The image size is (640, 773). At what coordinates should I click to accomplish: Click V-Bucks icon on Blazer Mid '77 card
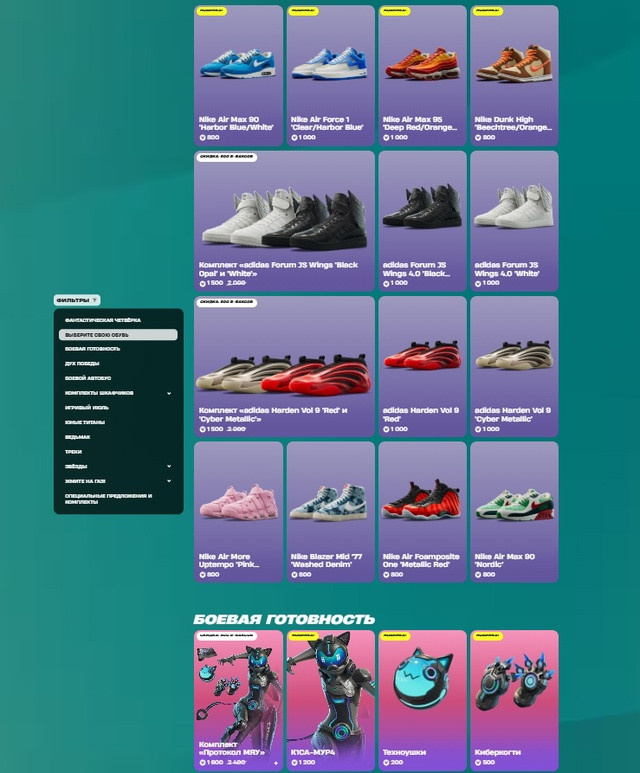[294, 575]
